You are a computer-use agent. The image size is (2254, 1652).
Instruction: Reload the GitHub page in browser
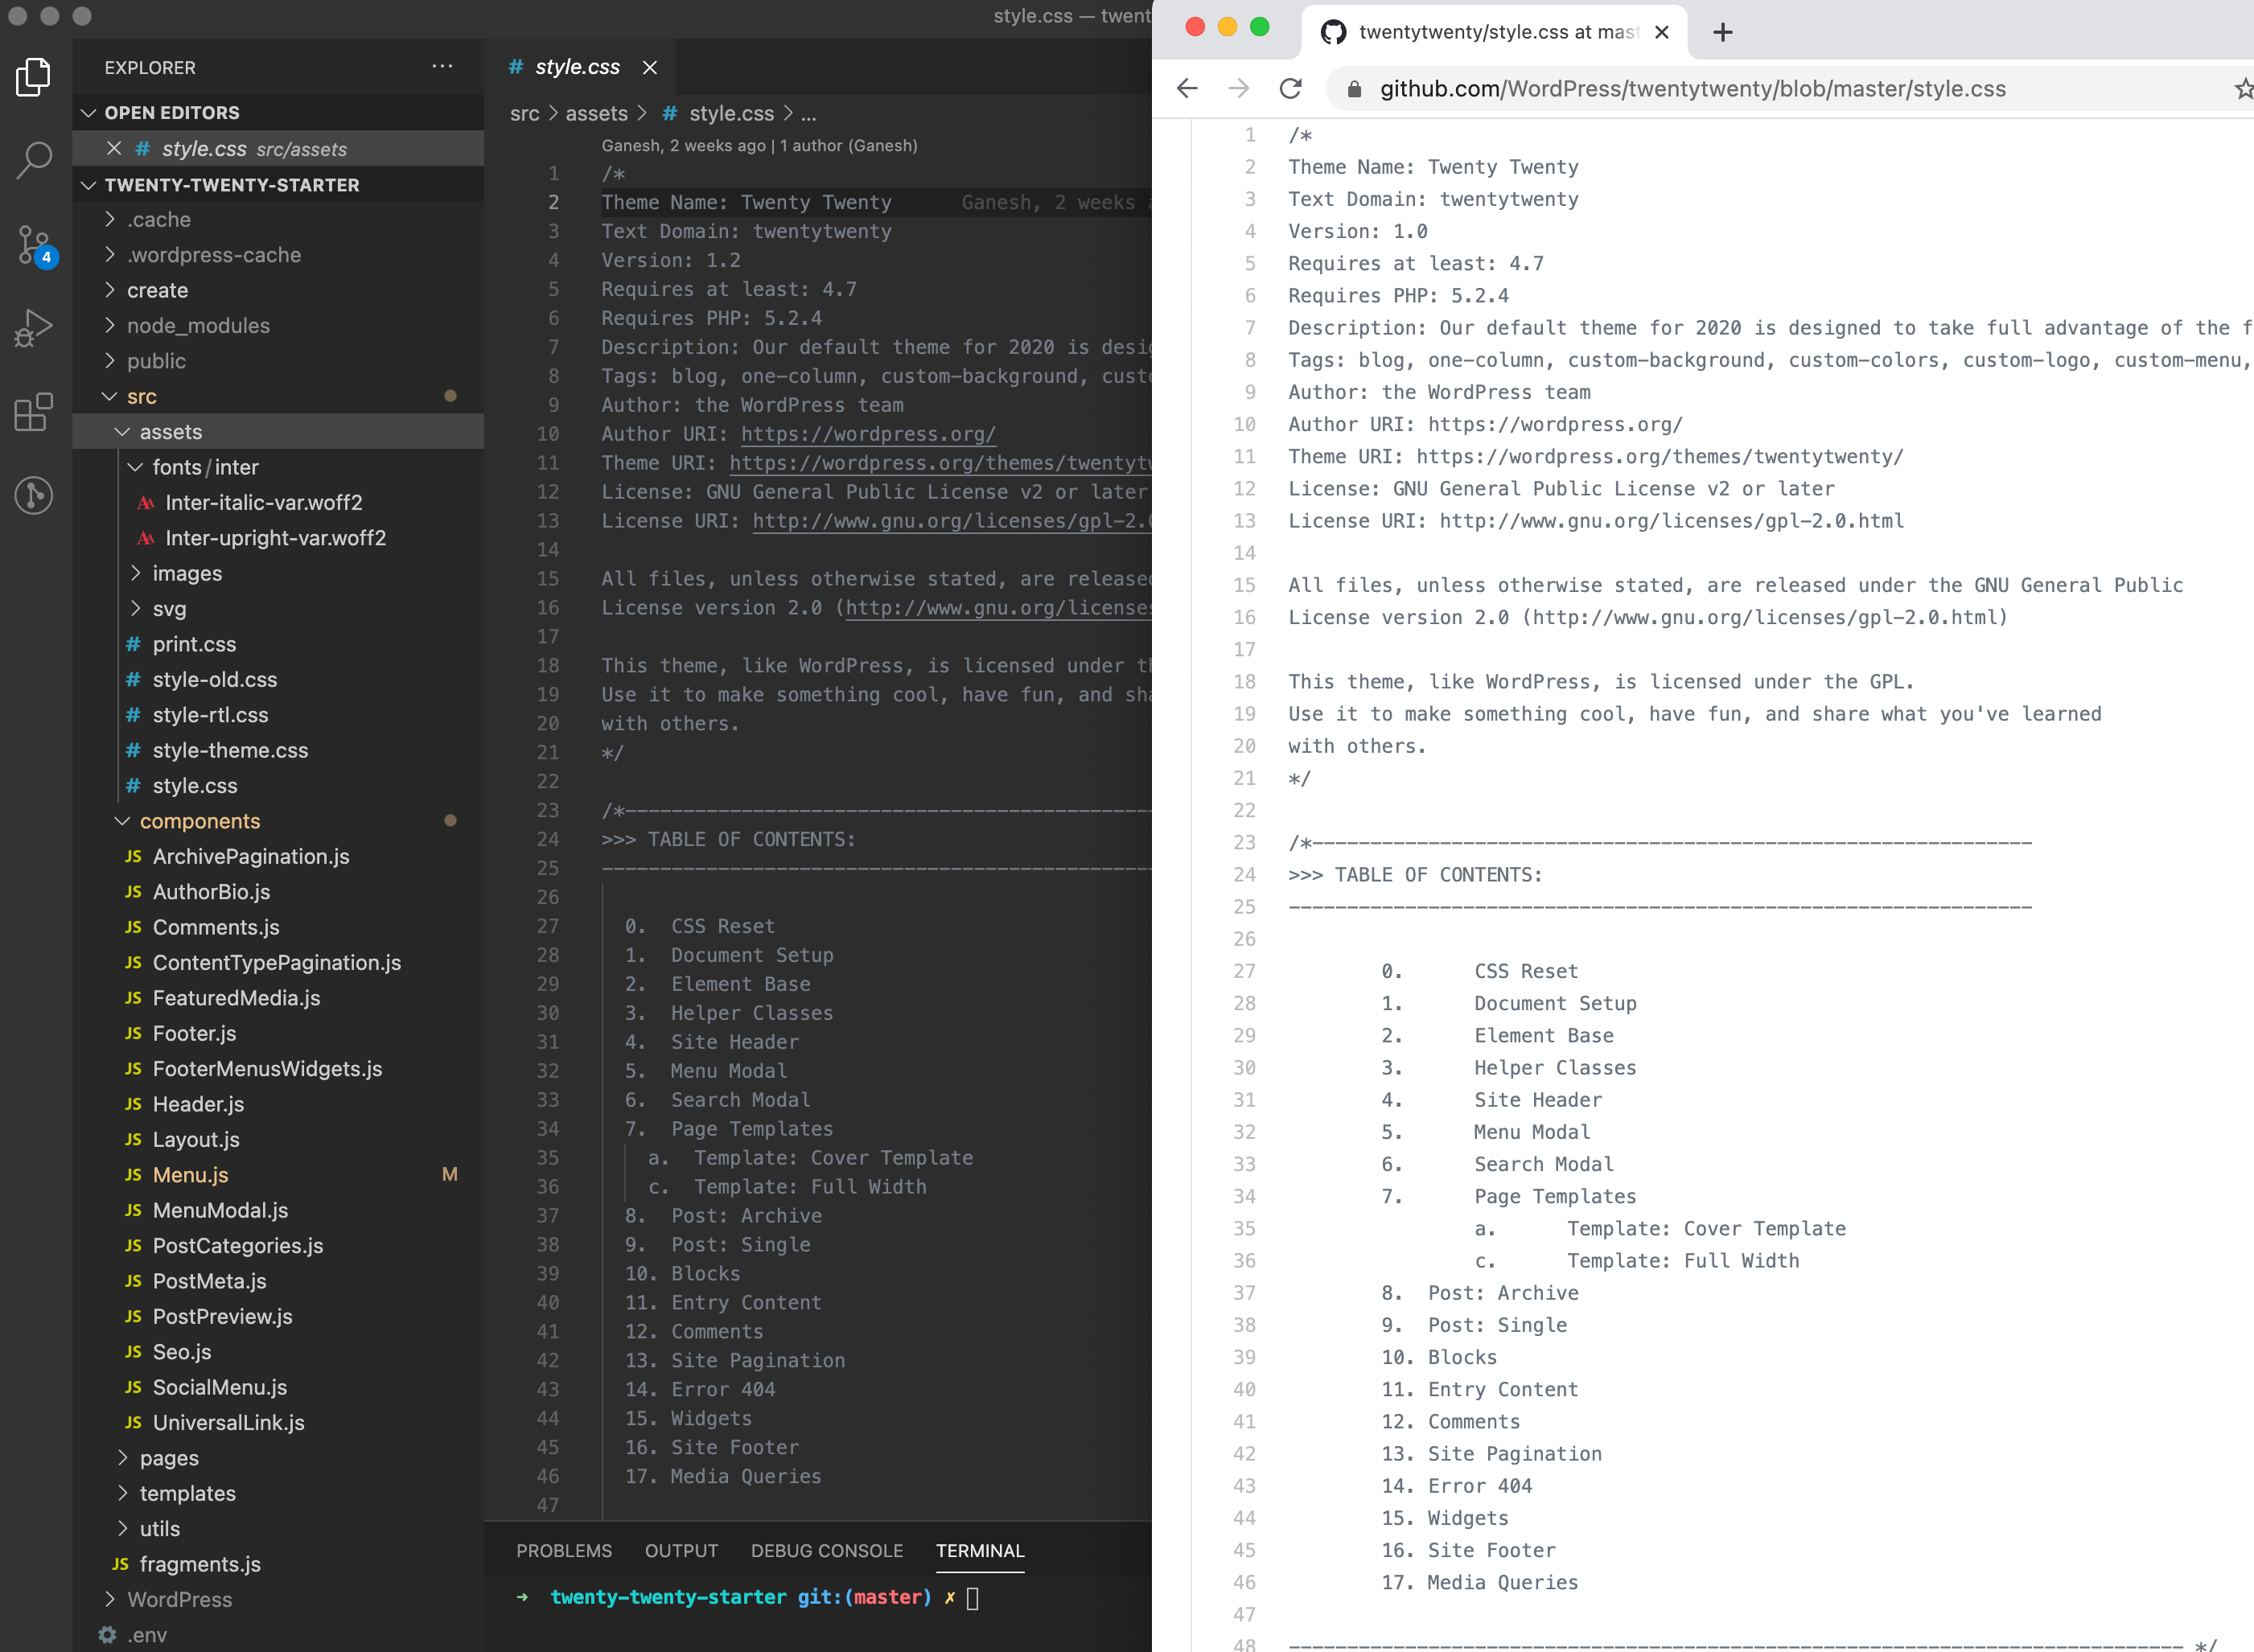tap(1291, 88)
